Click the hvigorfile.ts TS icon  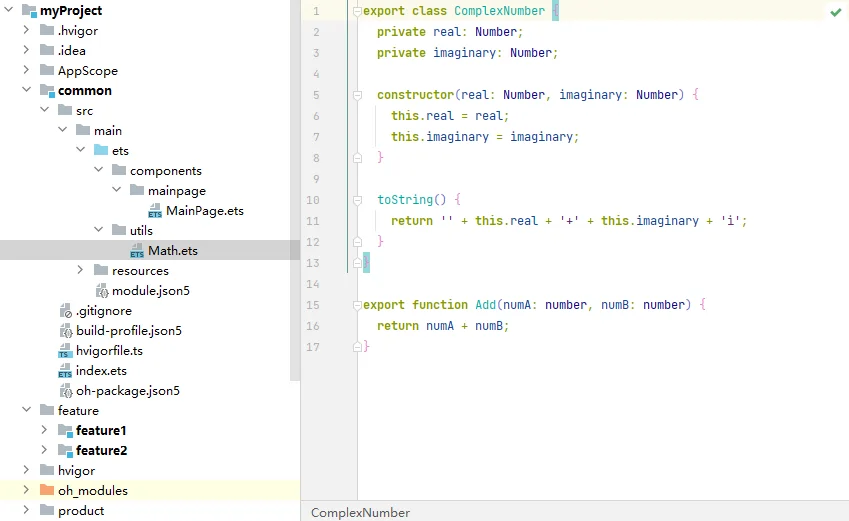(x=65, y=351)
